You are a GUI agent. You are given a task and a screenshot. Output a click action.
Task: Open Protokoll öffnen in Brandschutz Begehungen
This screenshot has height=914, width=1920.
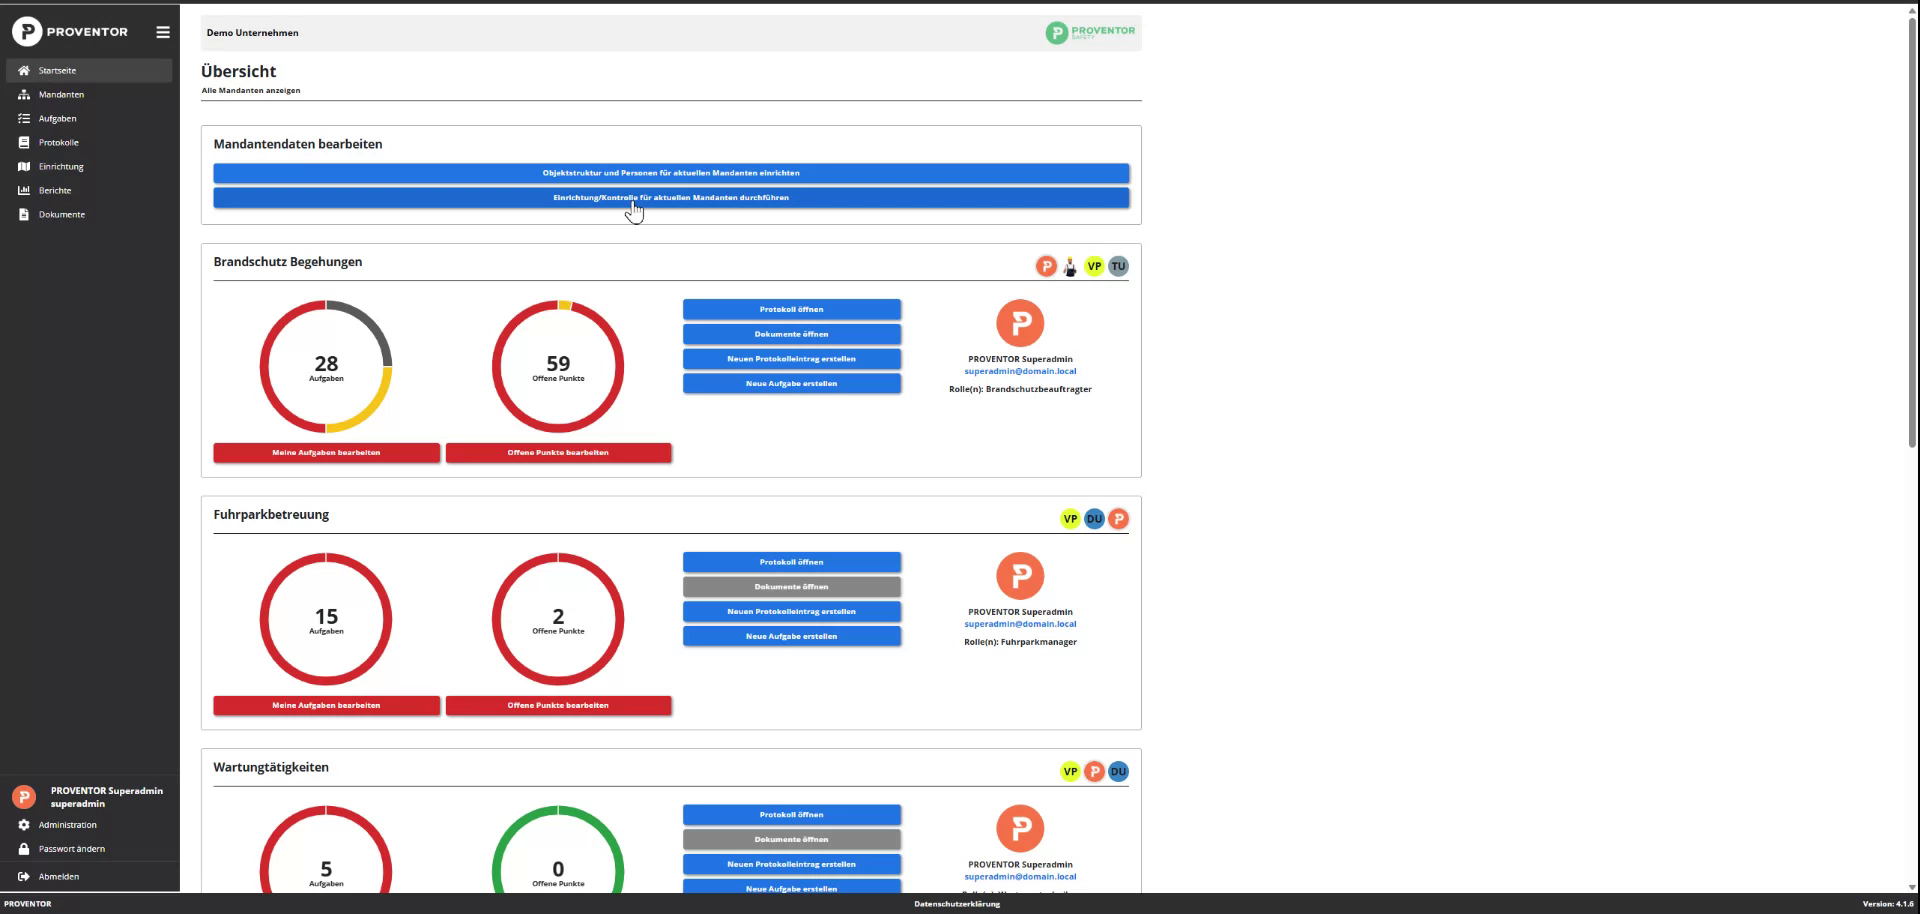(791, 310)
